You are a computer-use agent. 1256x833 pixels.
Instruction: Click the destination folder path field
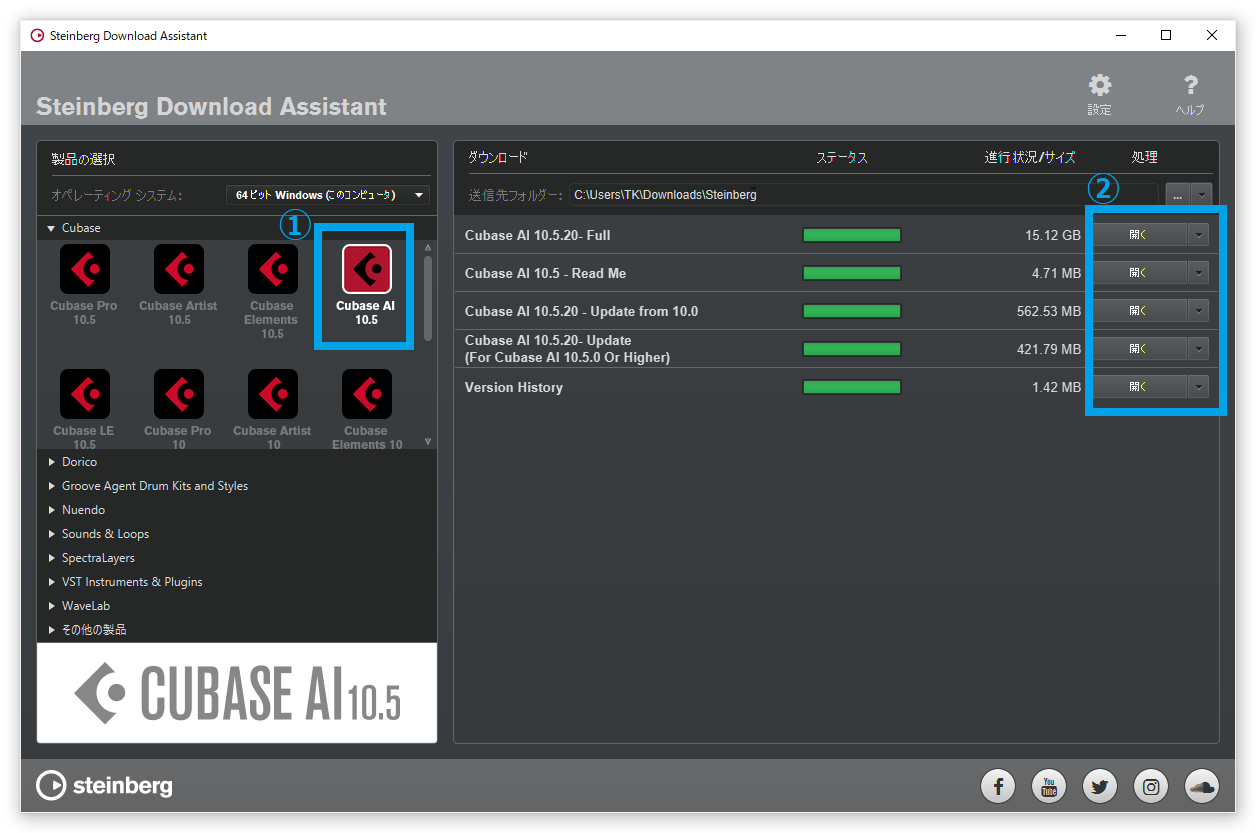point(863,195)
